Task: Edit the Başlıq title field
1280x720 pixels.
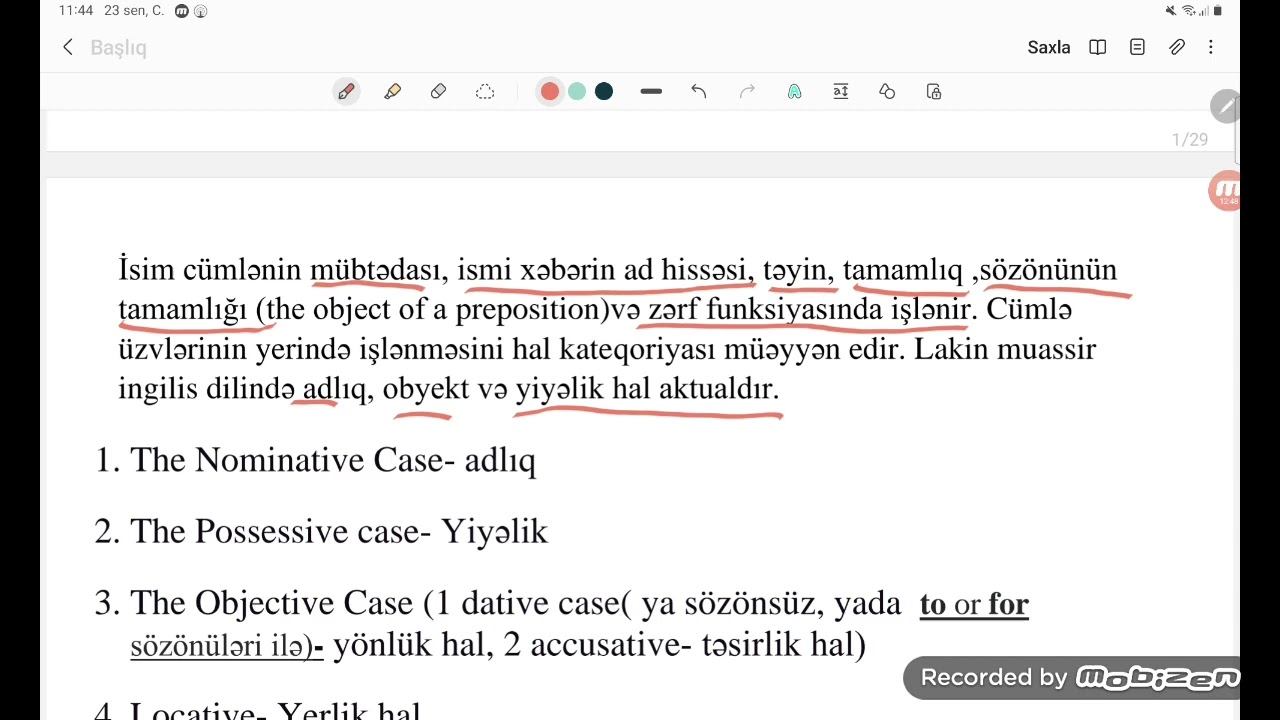Action: point(118,48)
